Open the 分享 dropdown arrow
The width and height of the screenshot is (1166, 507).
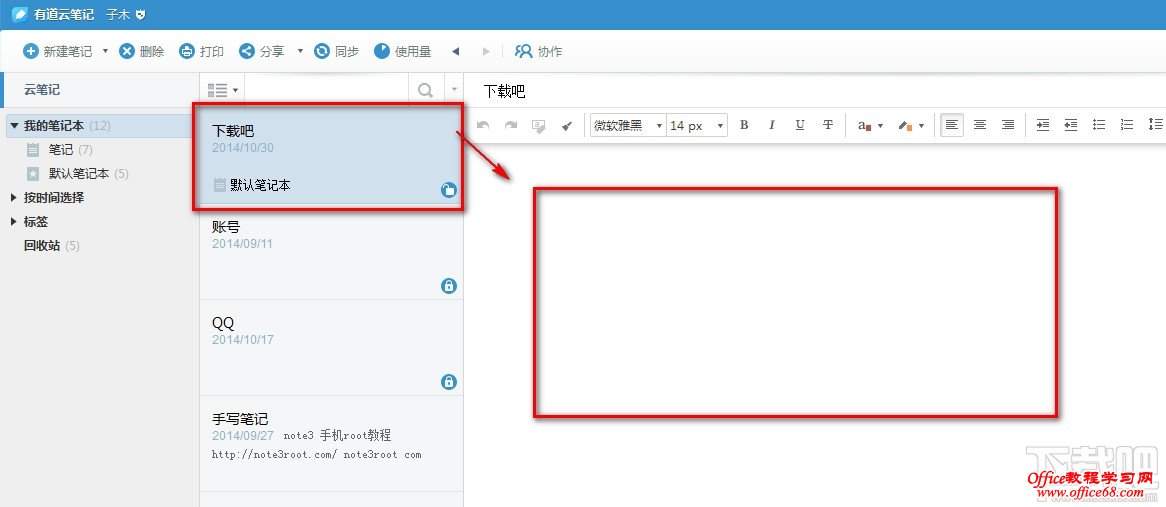300,51
